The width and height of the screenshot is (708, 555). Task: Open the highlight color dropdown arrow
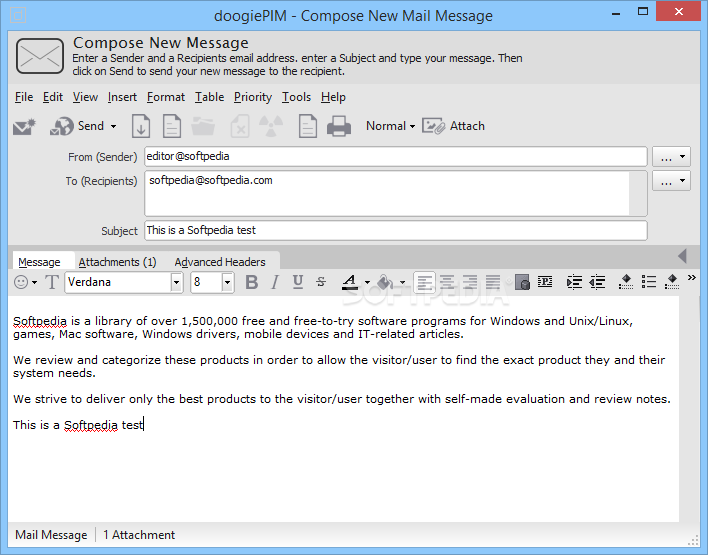pos(402,283)
